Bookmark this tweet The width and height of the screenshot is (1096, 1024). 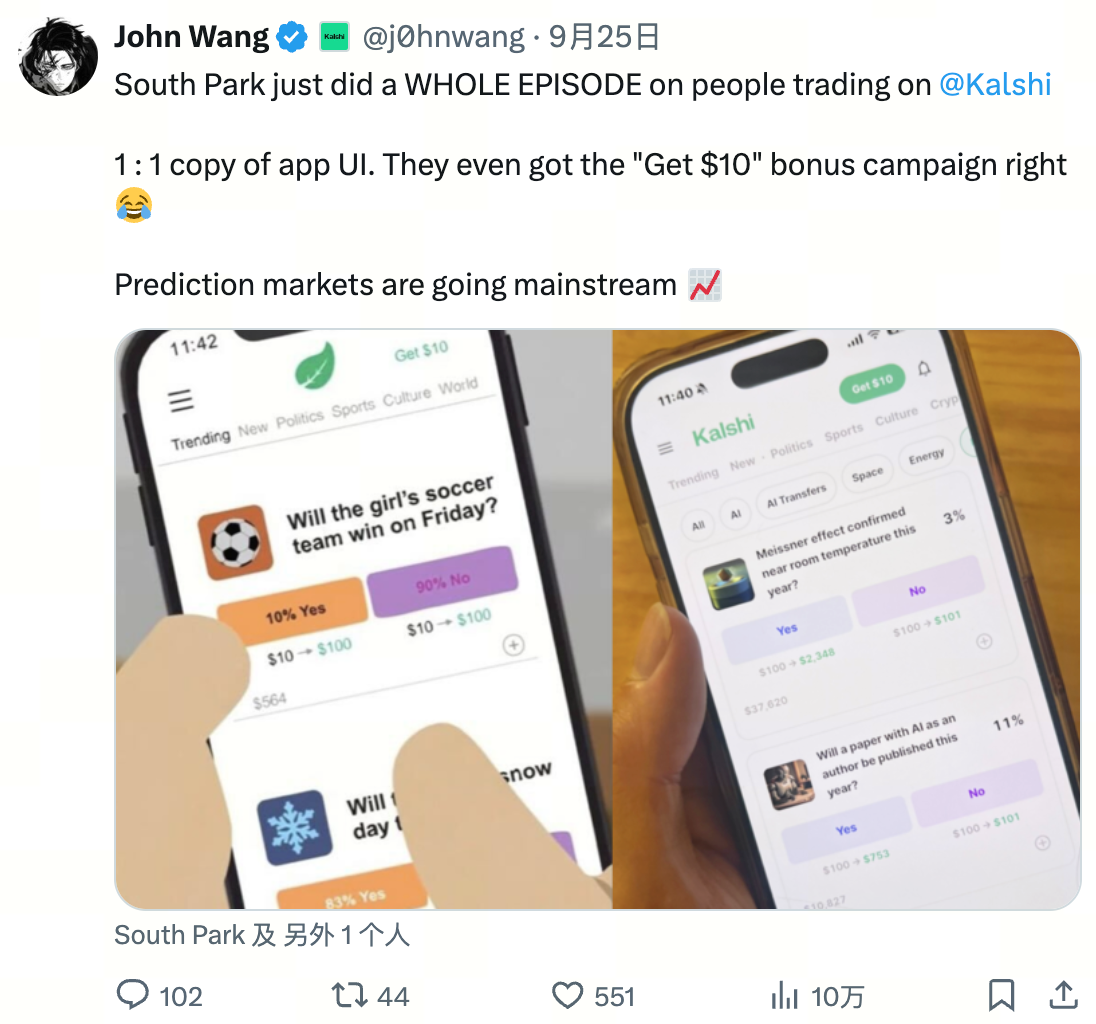pos(1001,995)
